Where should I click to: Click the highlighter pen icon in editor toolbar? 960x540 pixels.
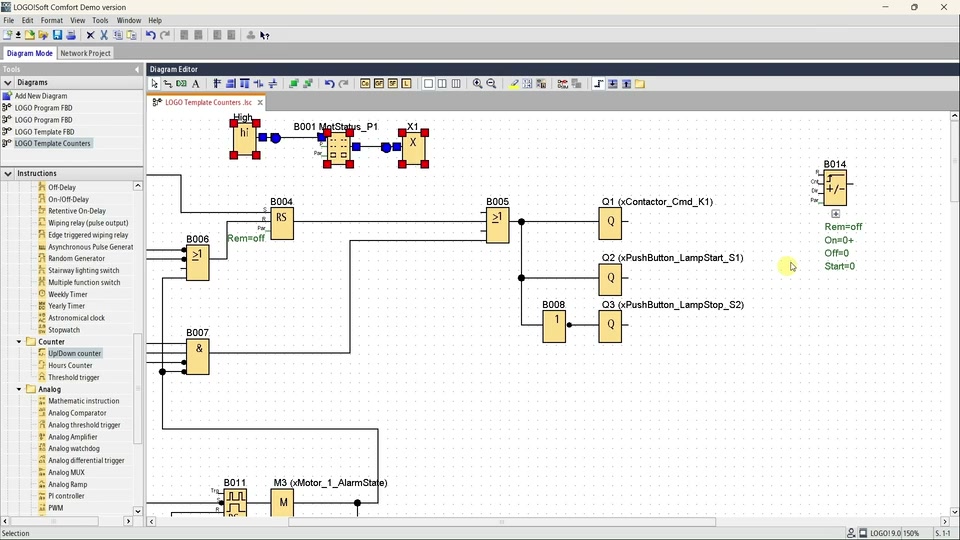click(x=514, y=84)
